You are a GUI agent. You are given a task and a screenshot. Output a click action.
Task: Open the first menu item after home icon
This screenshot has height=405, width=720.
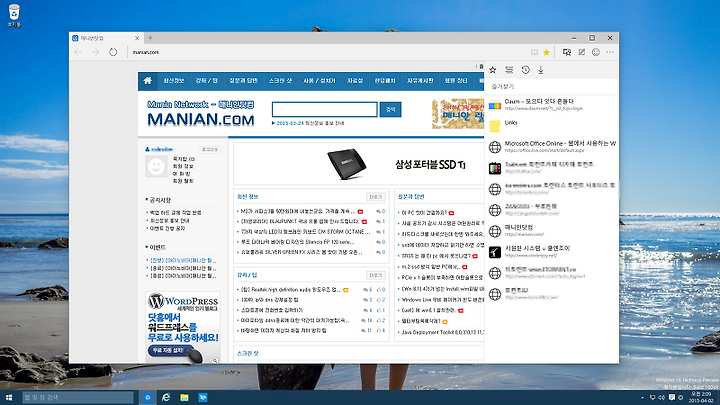[x=174, y=81]
